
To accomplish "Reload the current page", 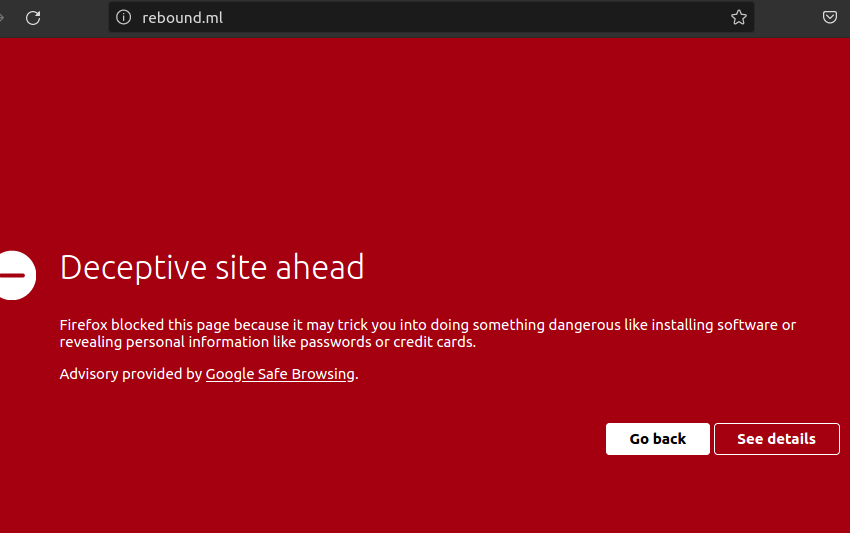I will click(x=33, y=17).
